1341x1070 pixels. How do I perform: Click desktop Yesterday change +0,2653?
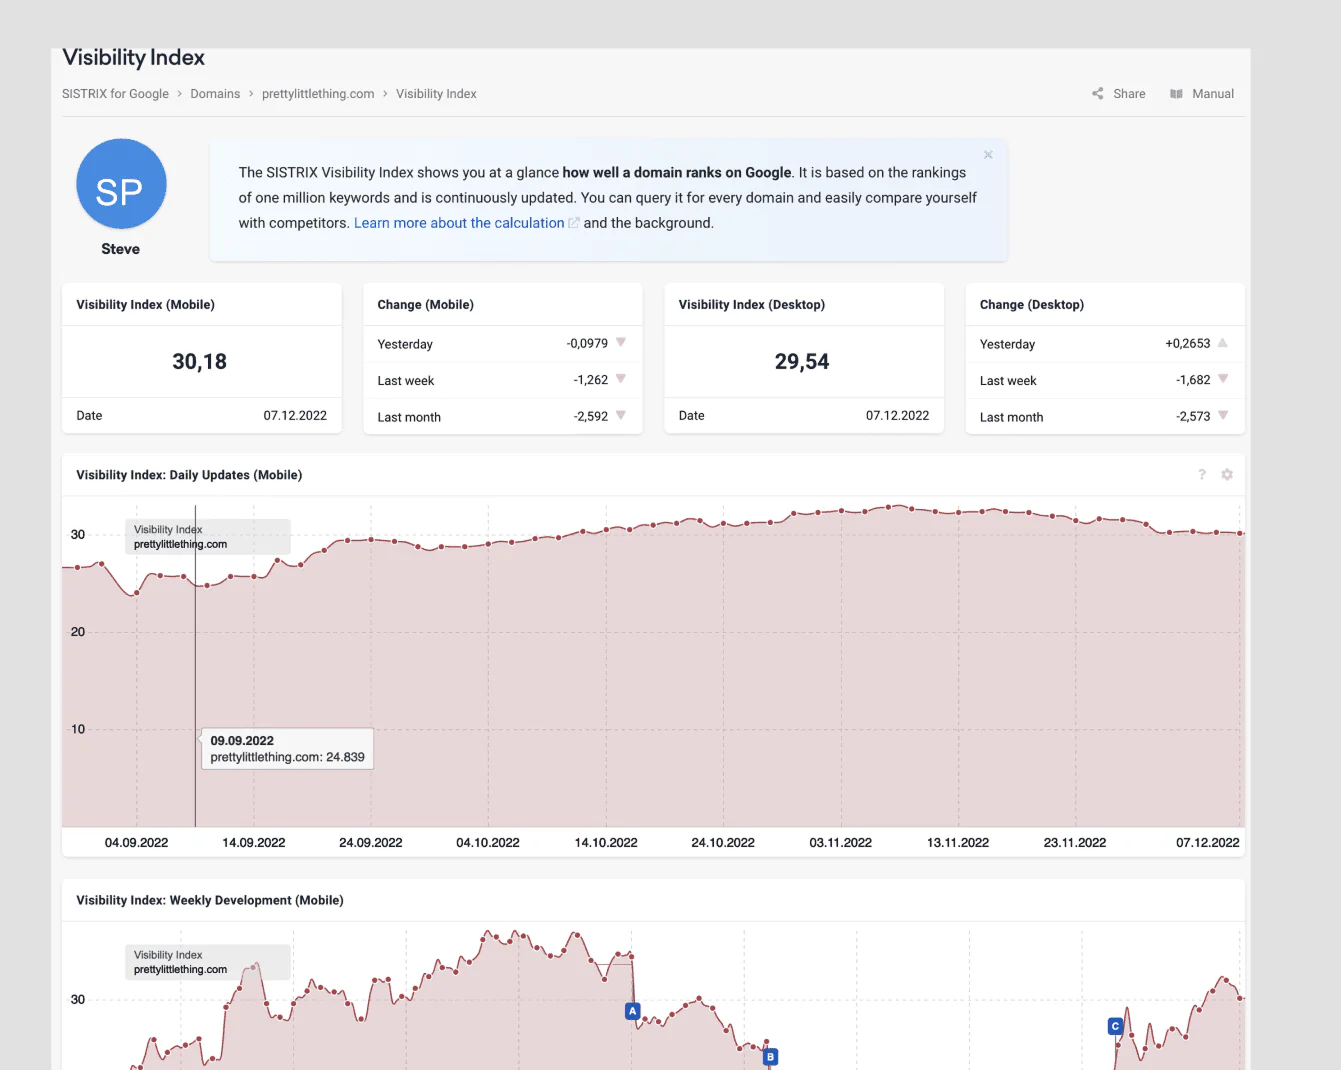pos(1188,344)
